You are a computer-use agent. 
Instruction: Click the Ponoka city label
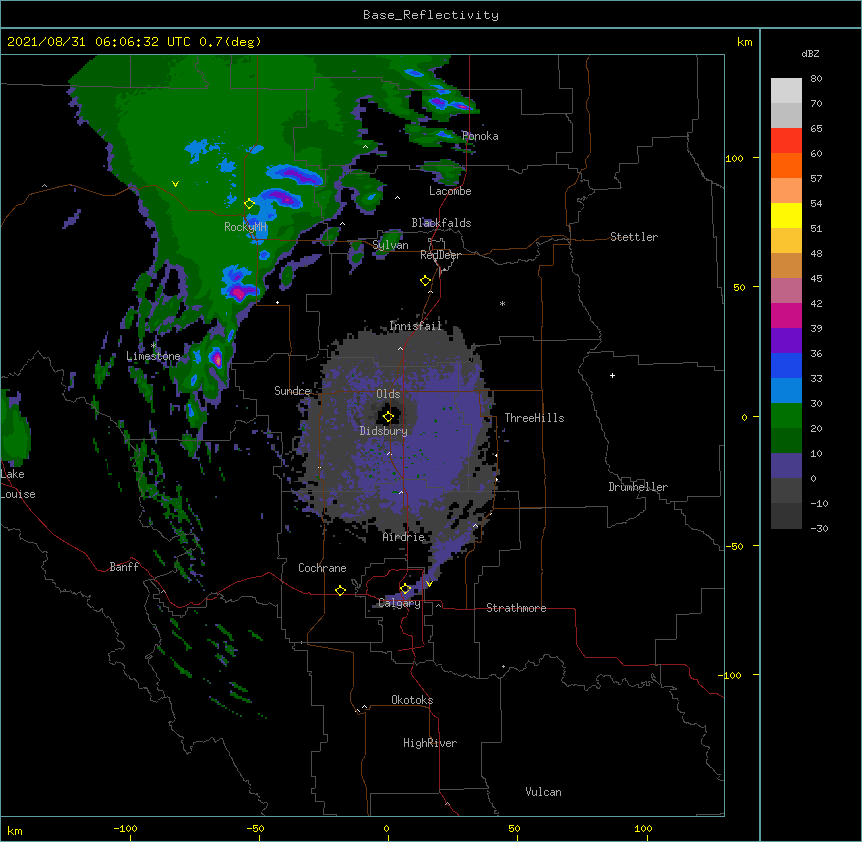[x=480, y=136]
